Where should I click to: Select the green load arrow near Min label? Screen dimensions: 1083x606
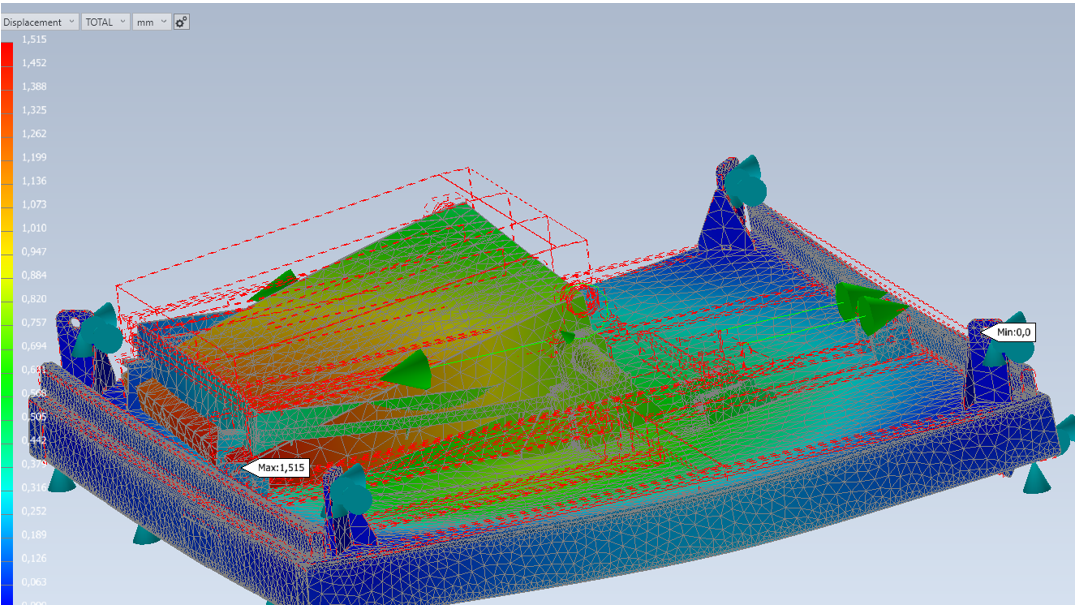870,307
